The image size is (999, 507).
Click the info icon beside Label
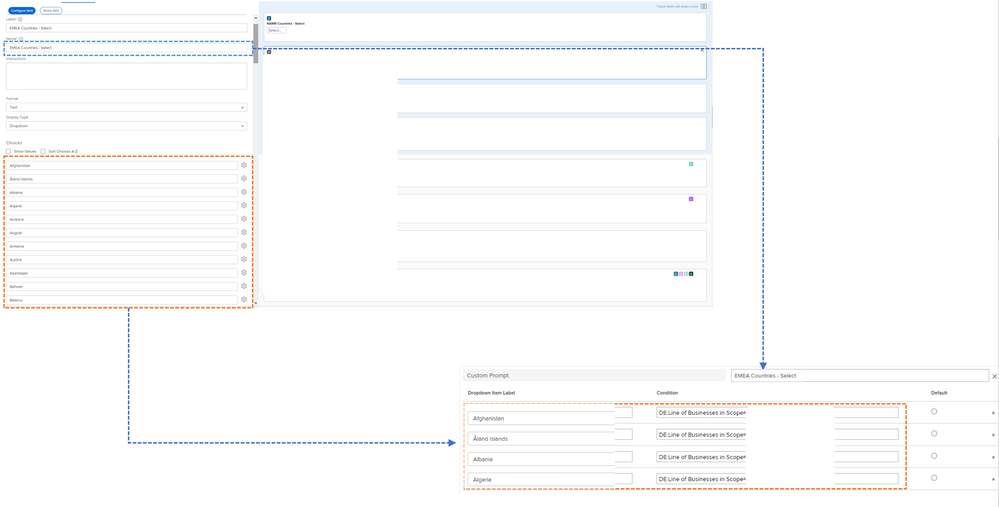pyautogui.click(x=20, y=19)
